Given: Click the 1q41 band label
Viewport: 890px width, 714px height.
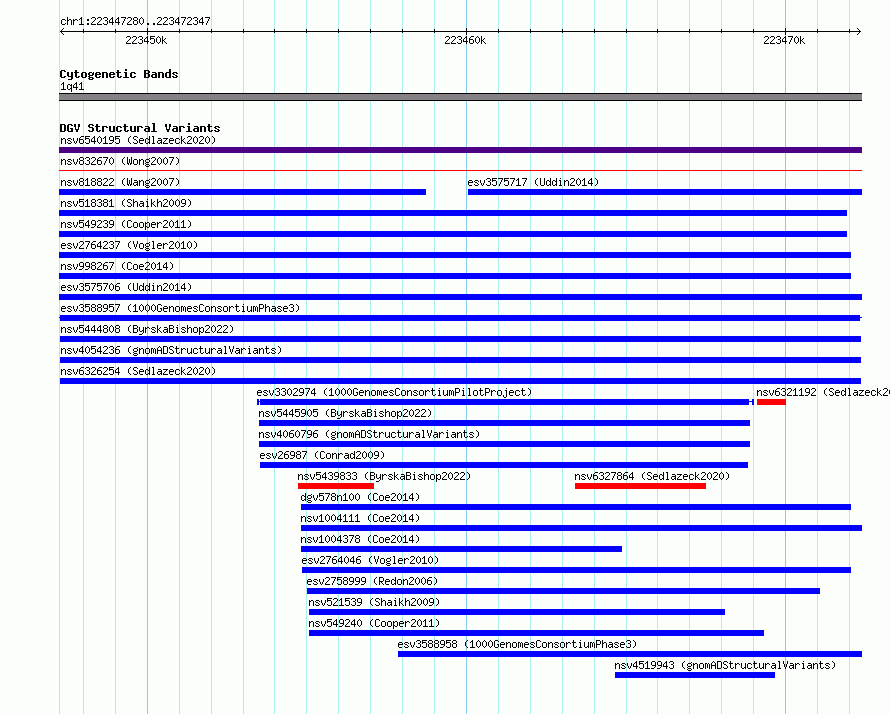Looking at the screenshot, I should point(72,86).
